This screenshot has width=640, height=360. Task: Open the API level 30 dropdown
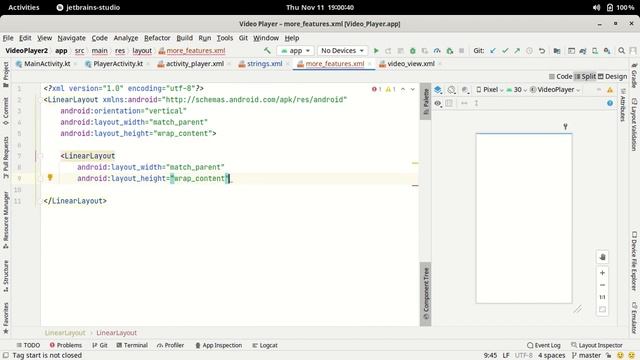pyautogui.click(x=517, y=90)
